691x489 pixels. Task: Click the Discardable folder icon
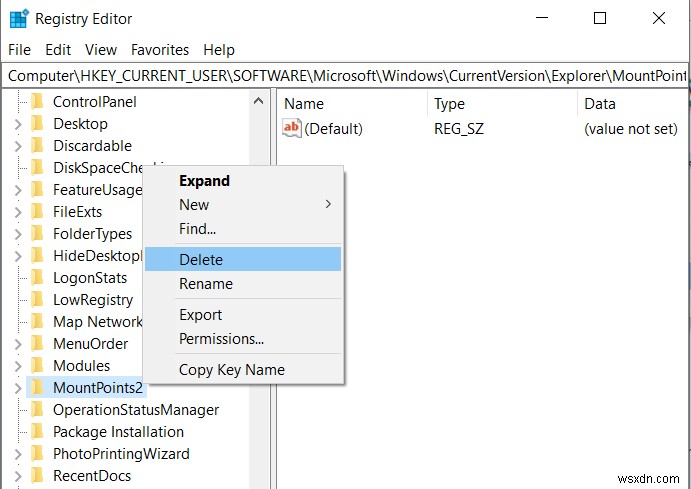tap(38, 146)
